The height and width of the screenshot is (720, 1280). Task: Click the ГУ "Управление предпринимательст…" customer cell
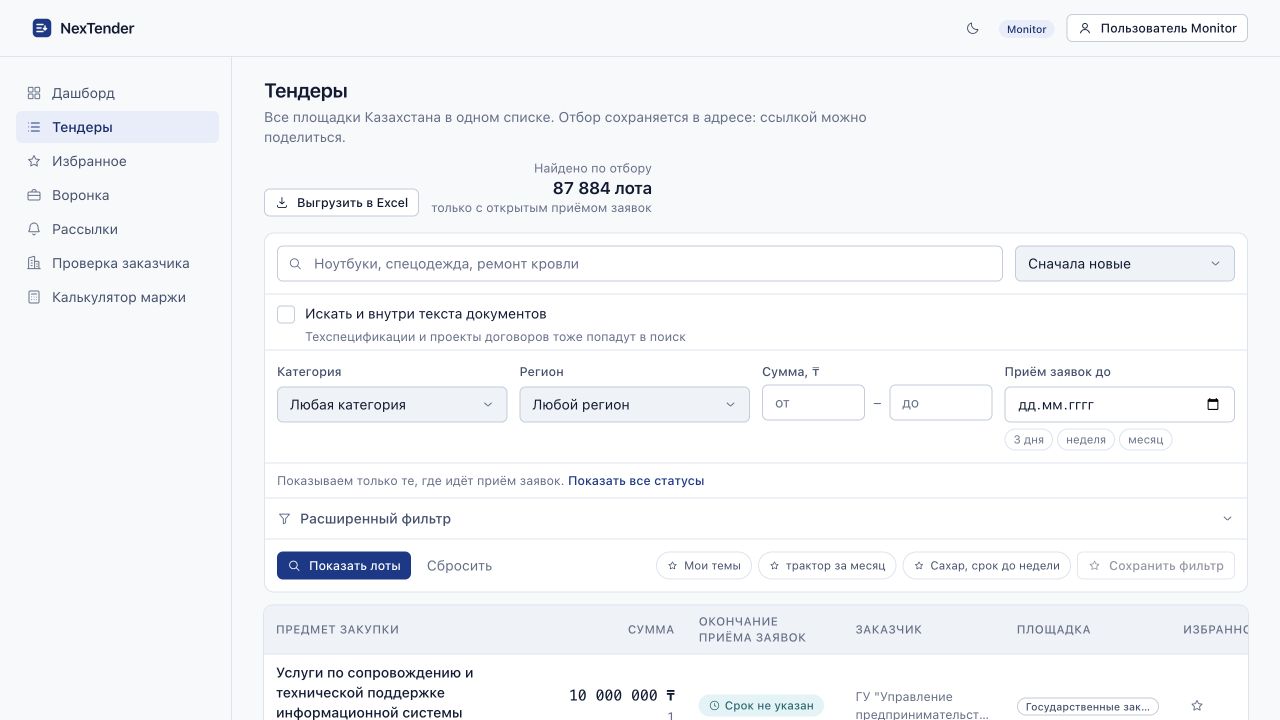tap(922, 706)
